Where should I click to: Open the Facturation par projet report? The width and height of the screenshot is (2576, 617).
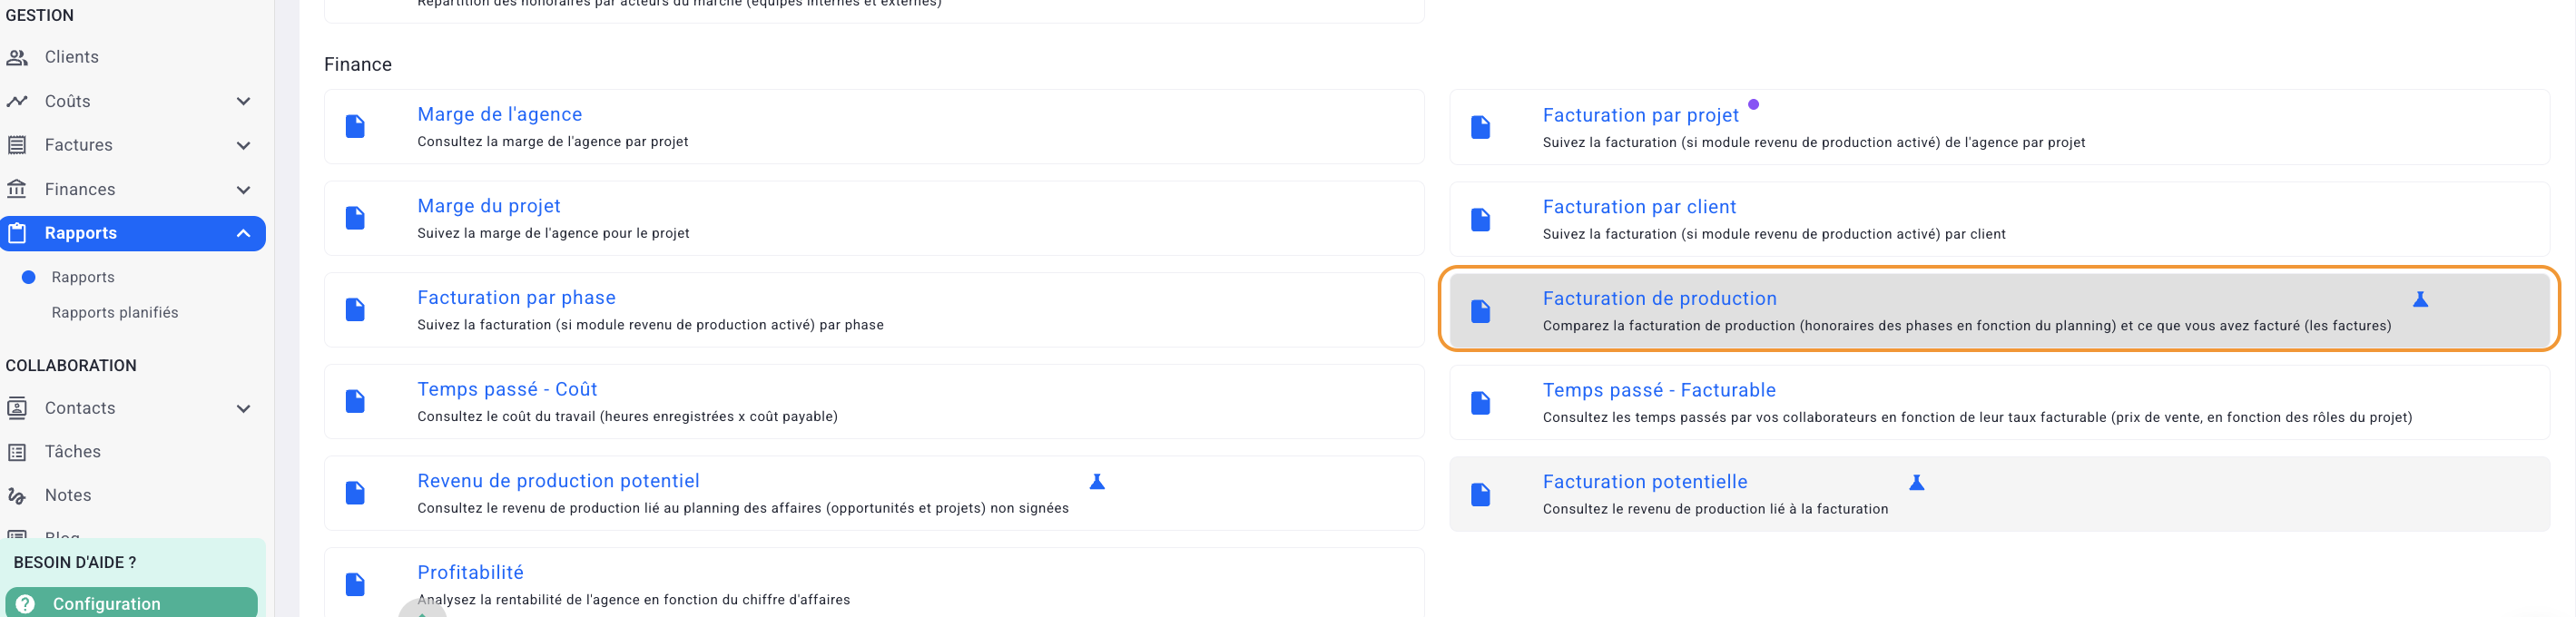(x=1640, y=115)
